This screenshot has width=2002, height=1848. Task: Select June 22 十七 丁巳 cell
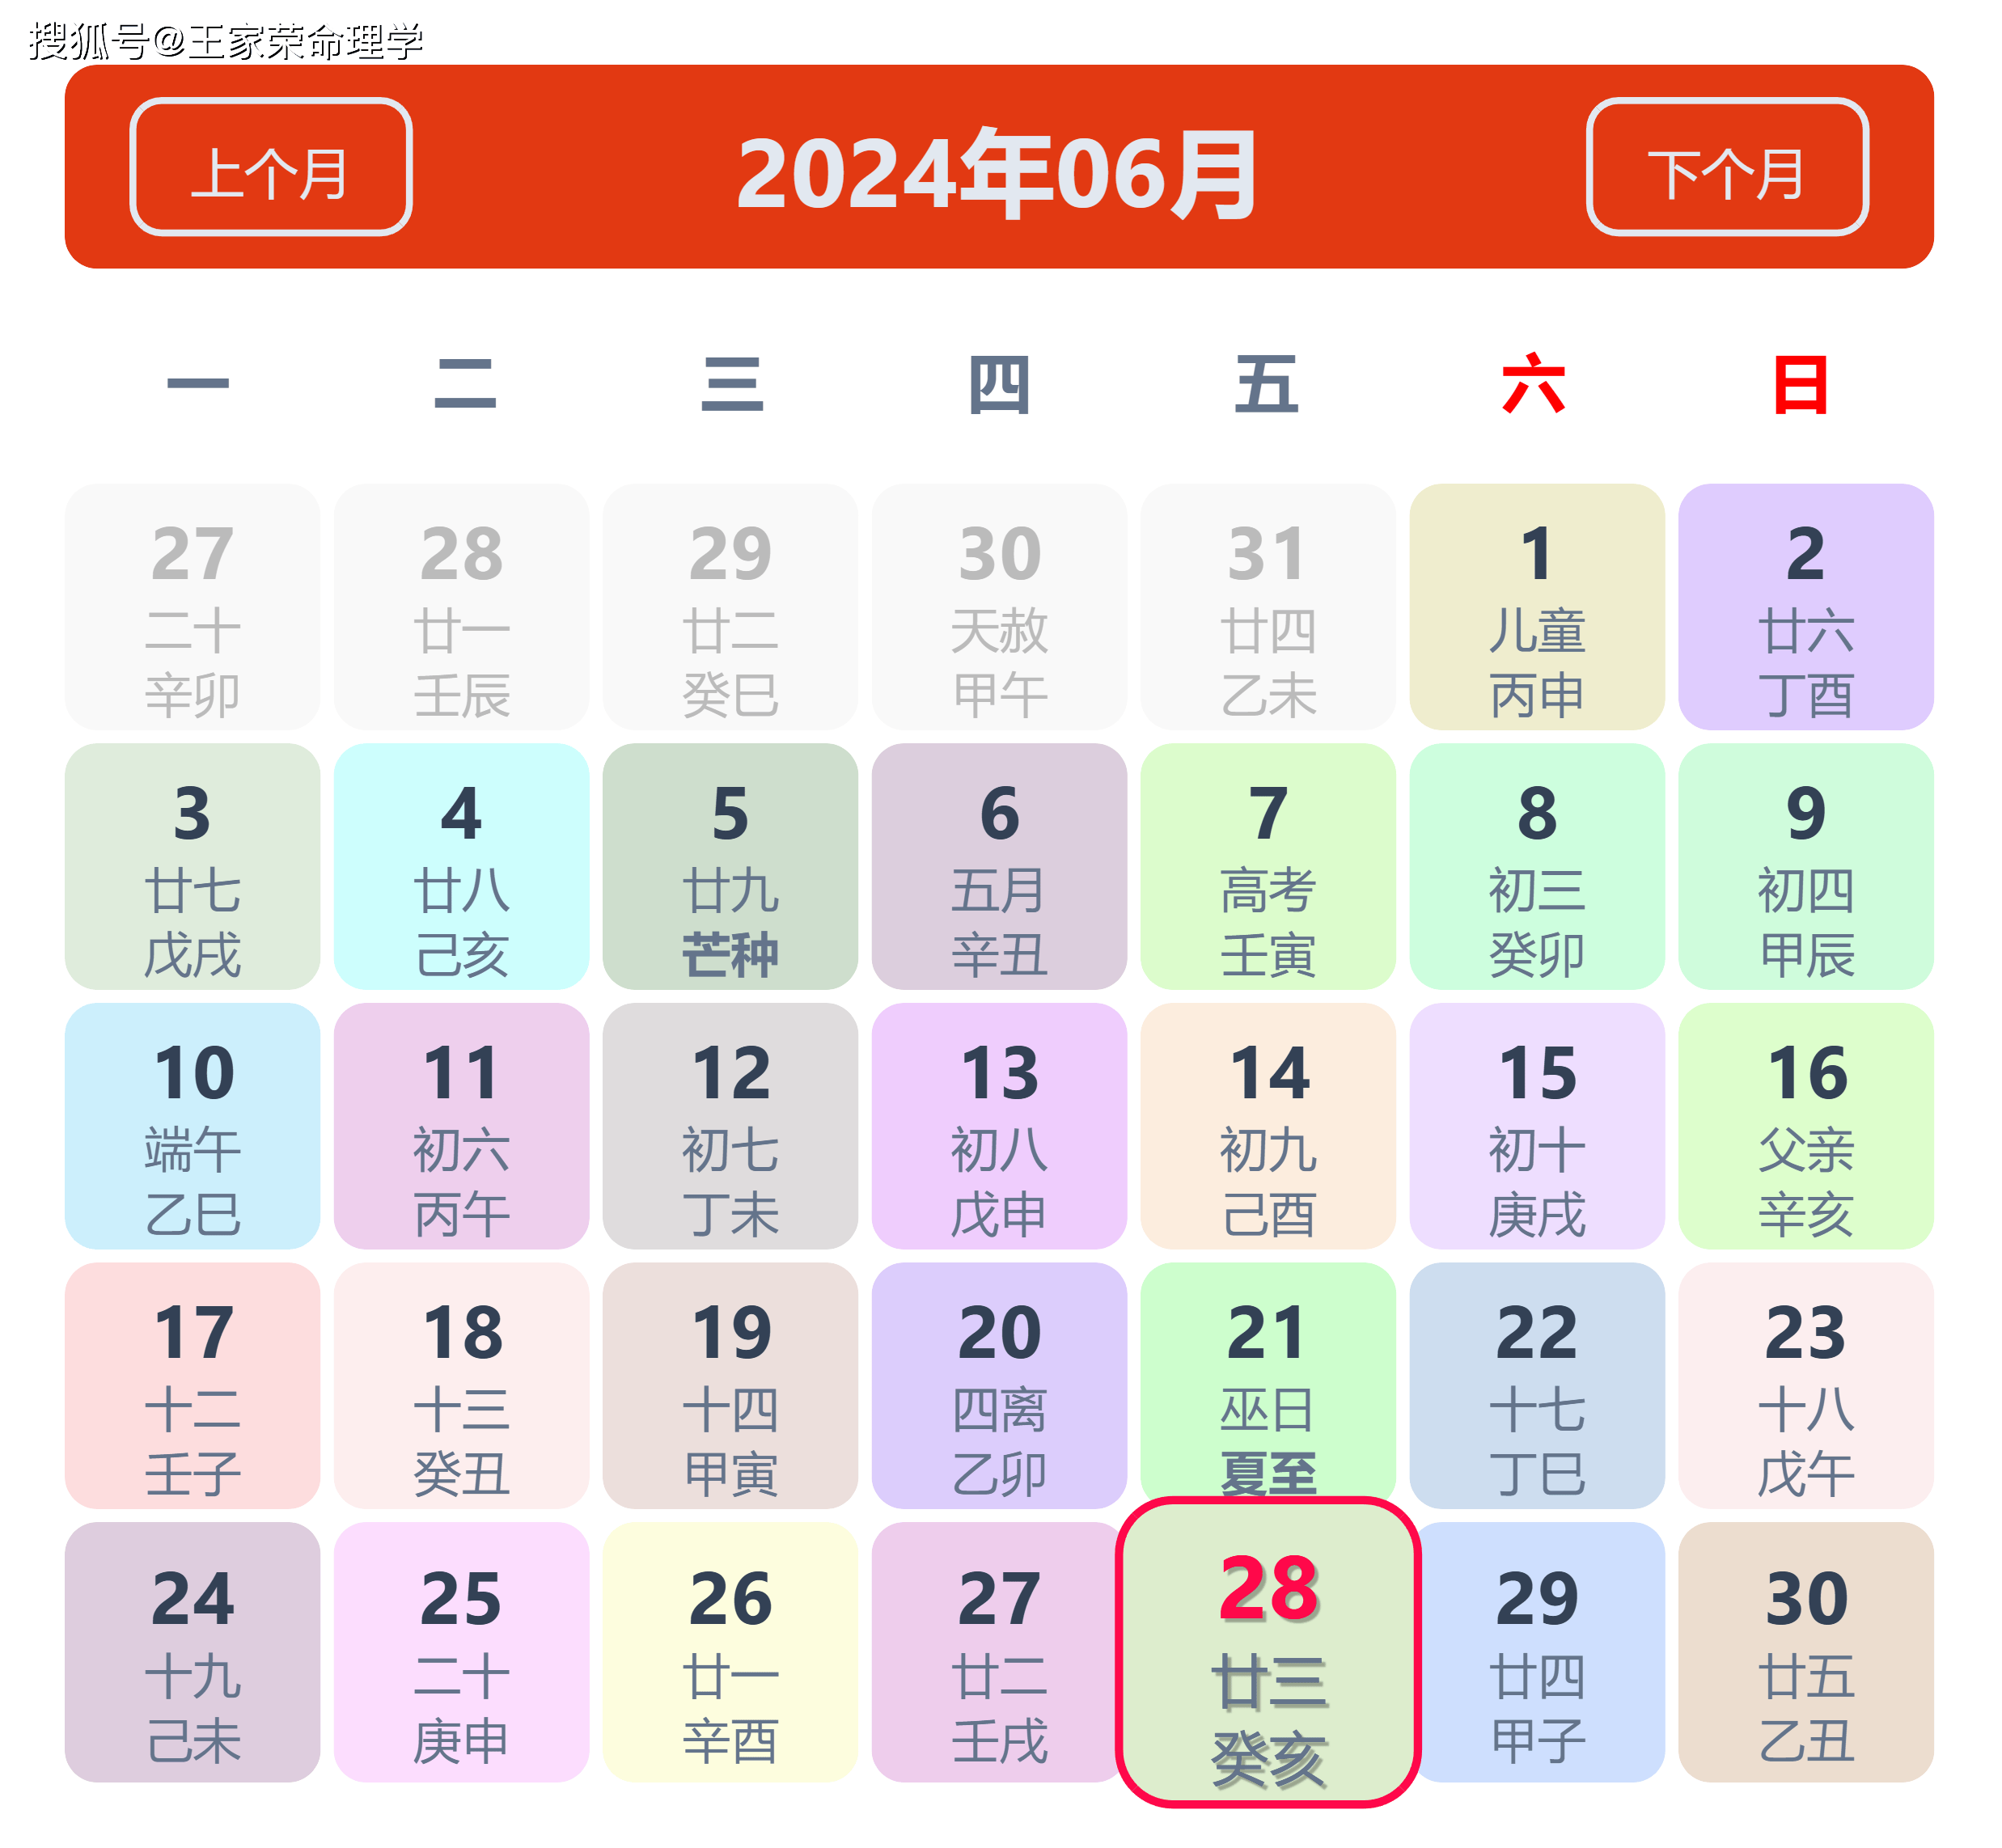coord(1537,1385)
